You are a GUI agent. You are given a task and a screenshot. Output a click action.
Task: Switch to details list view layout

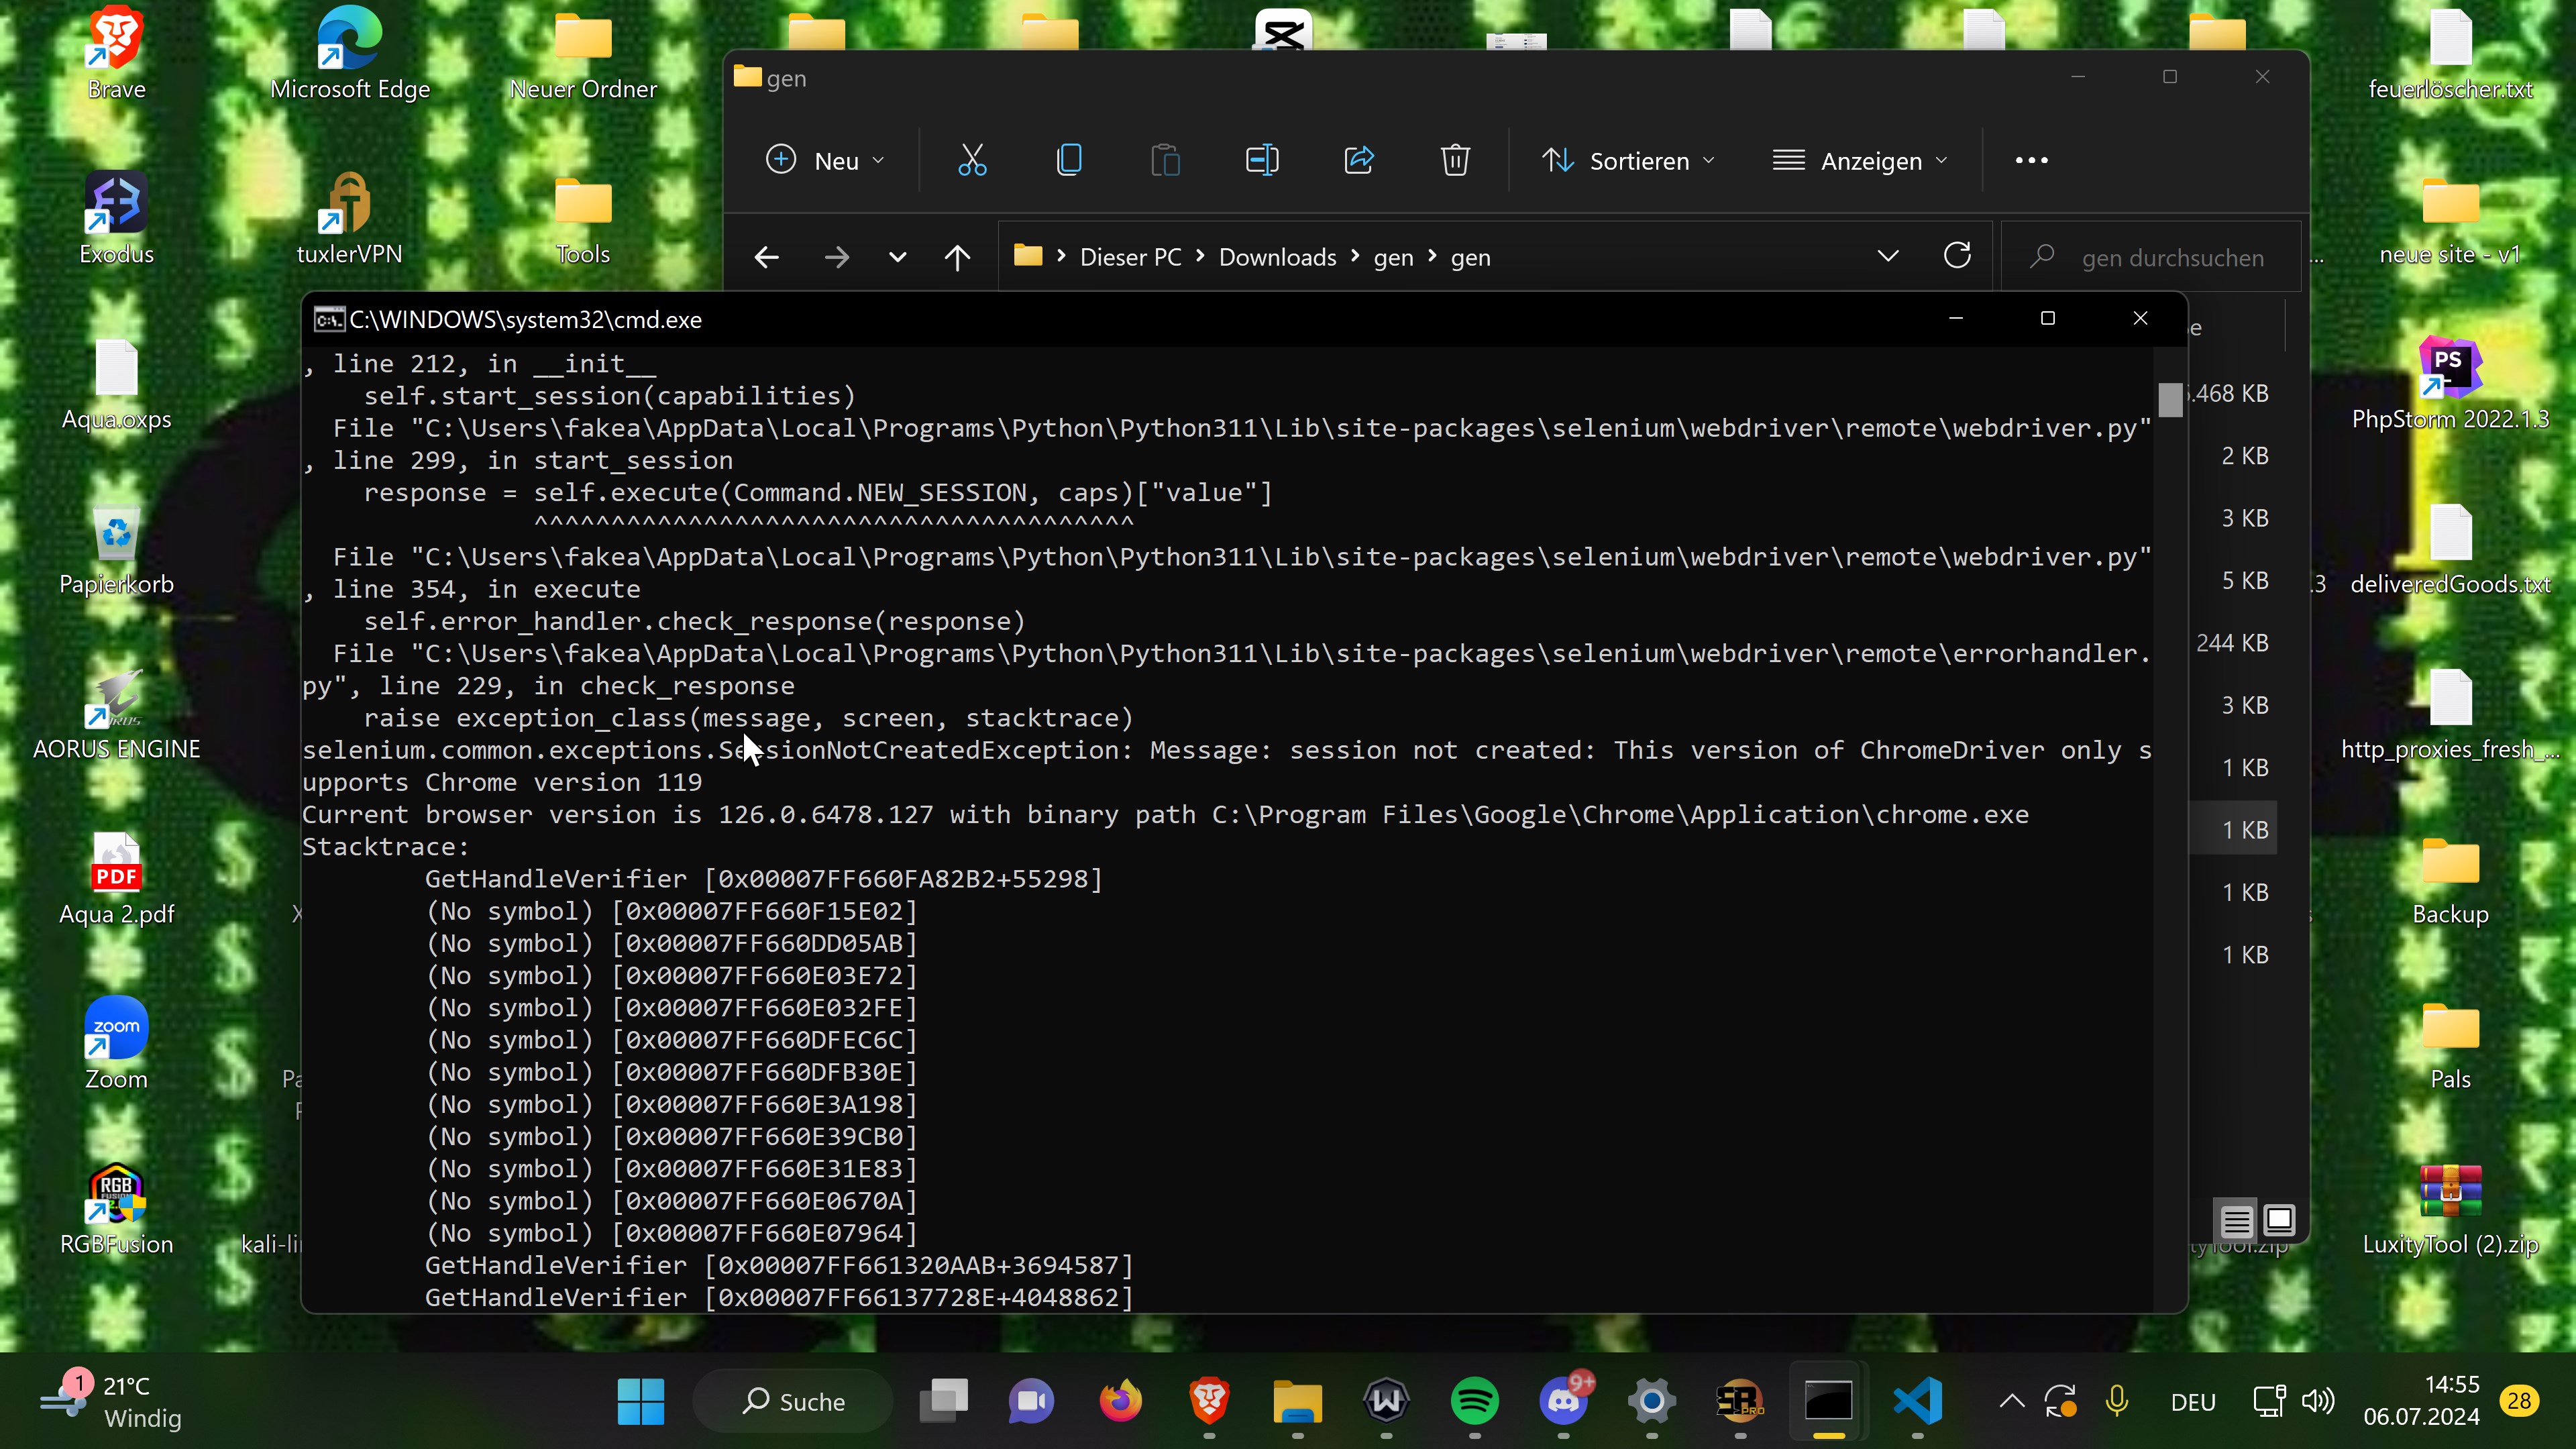click(x=2236, y=1221)
